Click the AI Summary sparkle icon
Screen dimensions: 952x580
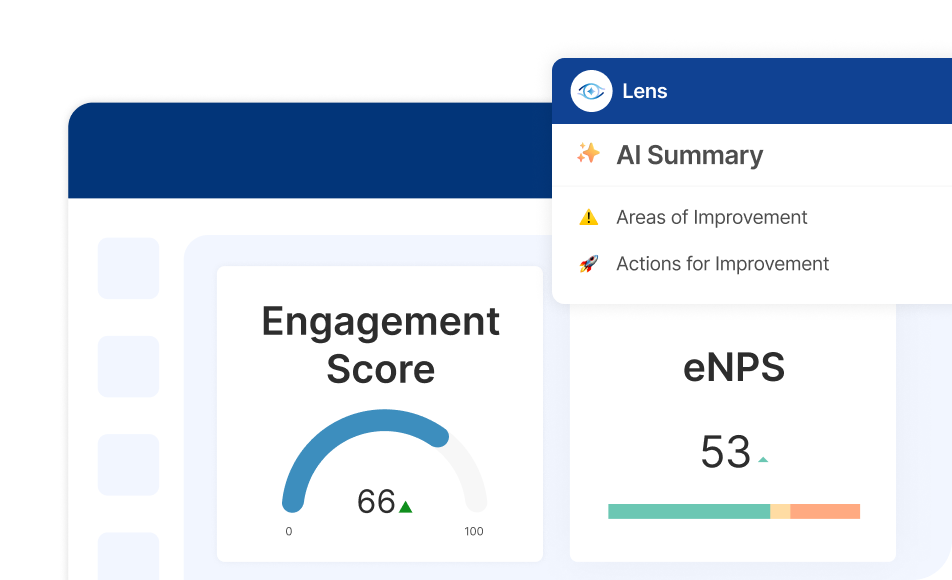coord(588,154)
